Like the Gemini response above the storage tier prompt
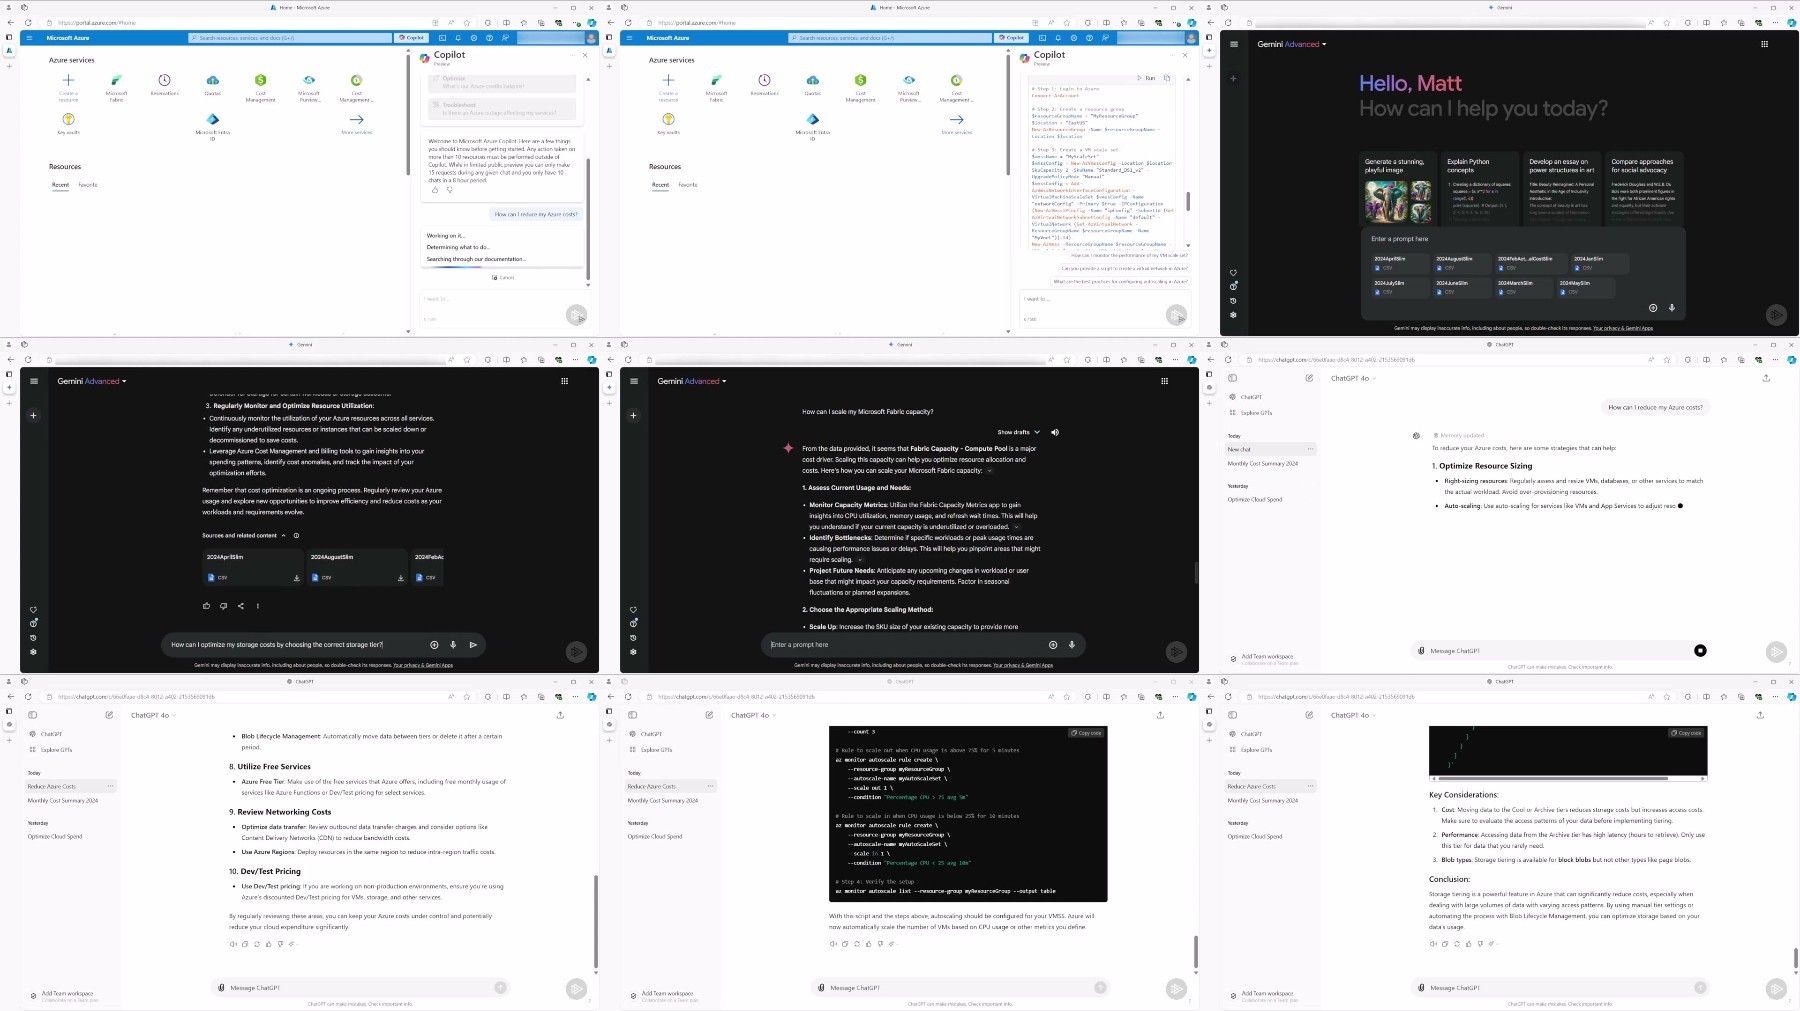Image resolution: width=1800 pixels, height=1011 pixels. 207,606
